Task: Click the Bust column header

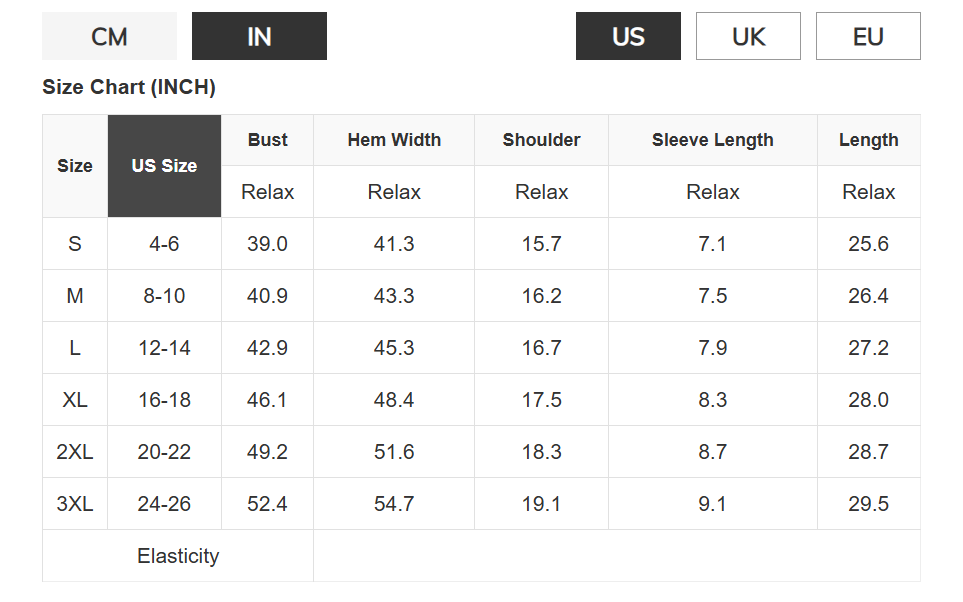Action: [267, 140]
